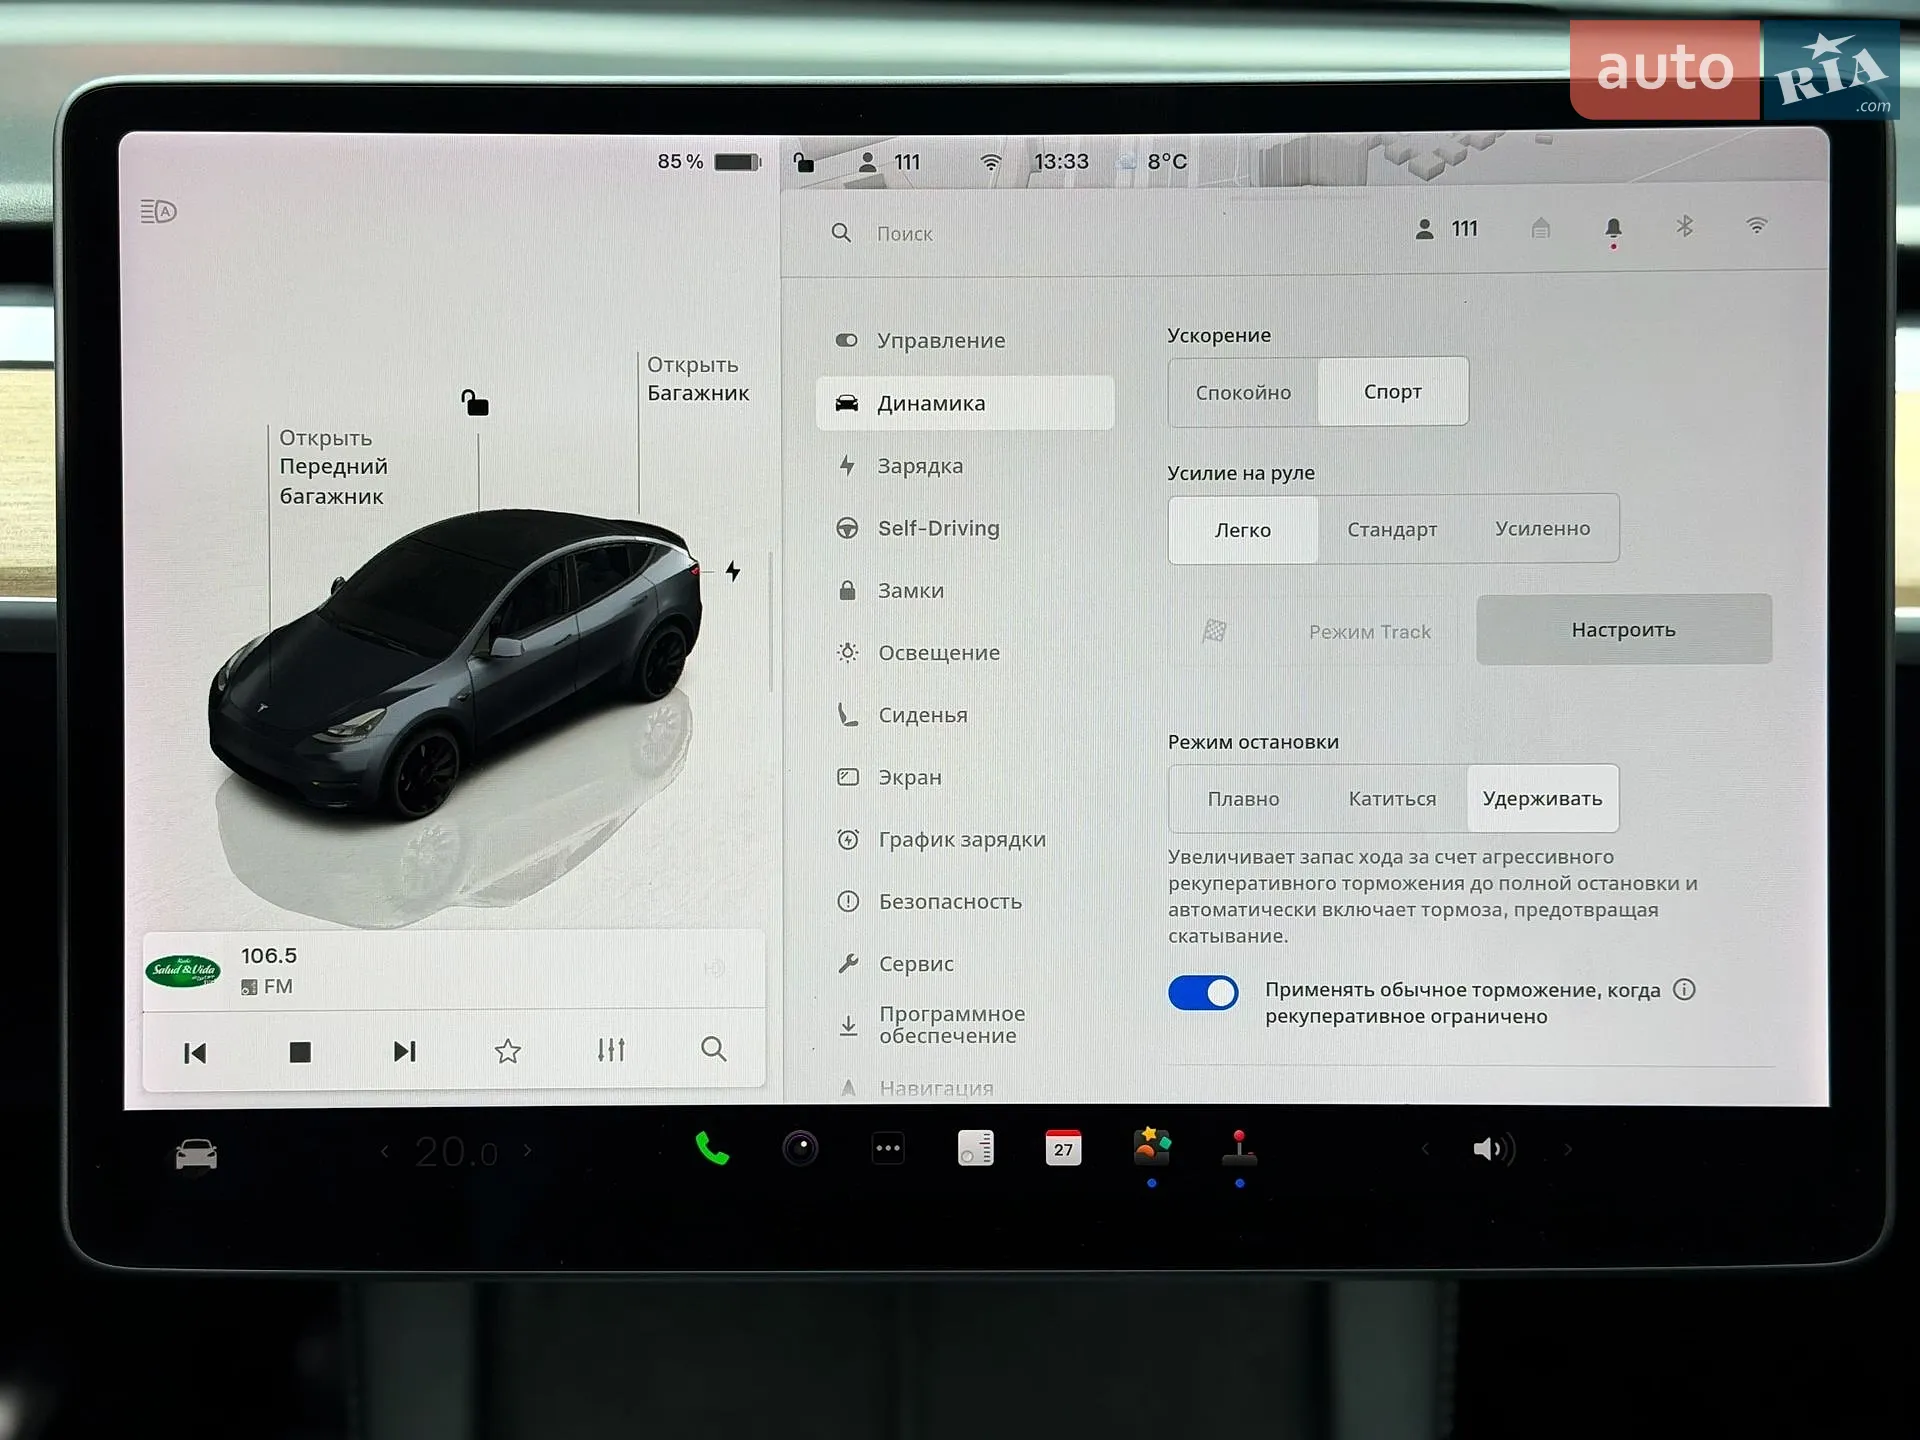Open the dashcam camera app
The width and height of the screenshot is (1920, 1440).
tap(800, 1148)
